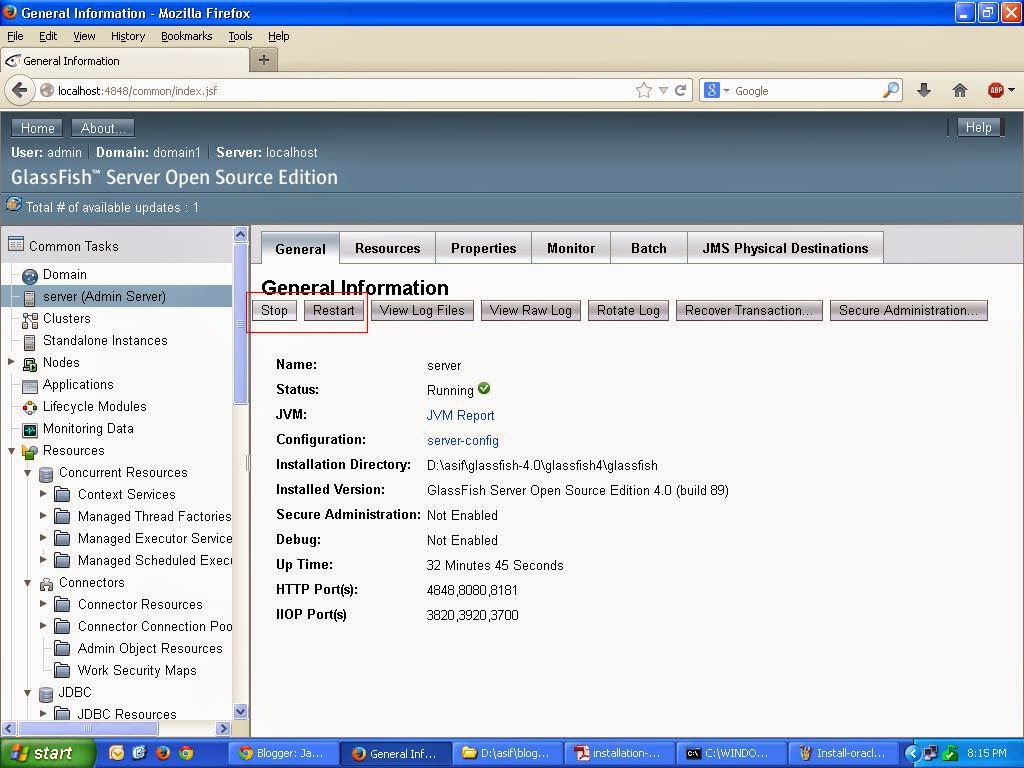Click the Help button in the header
This screenshot has height=768, width=1024.
978,127
